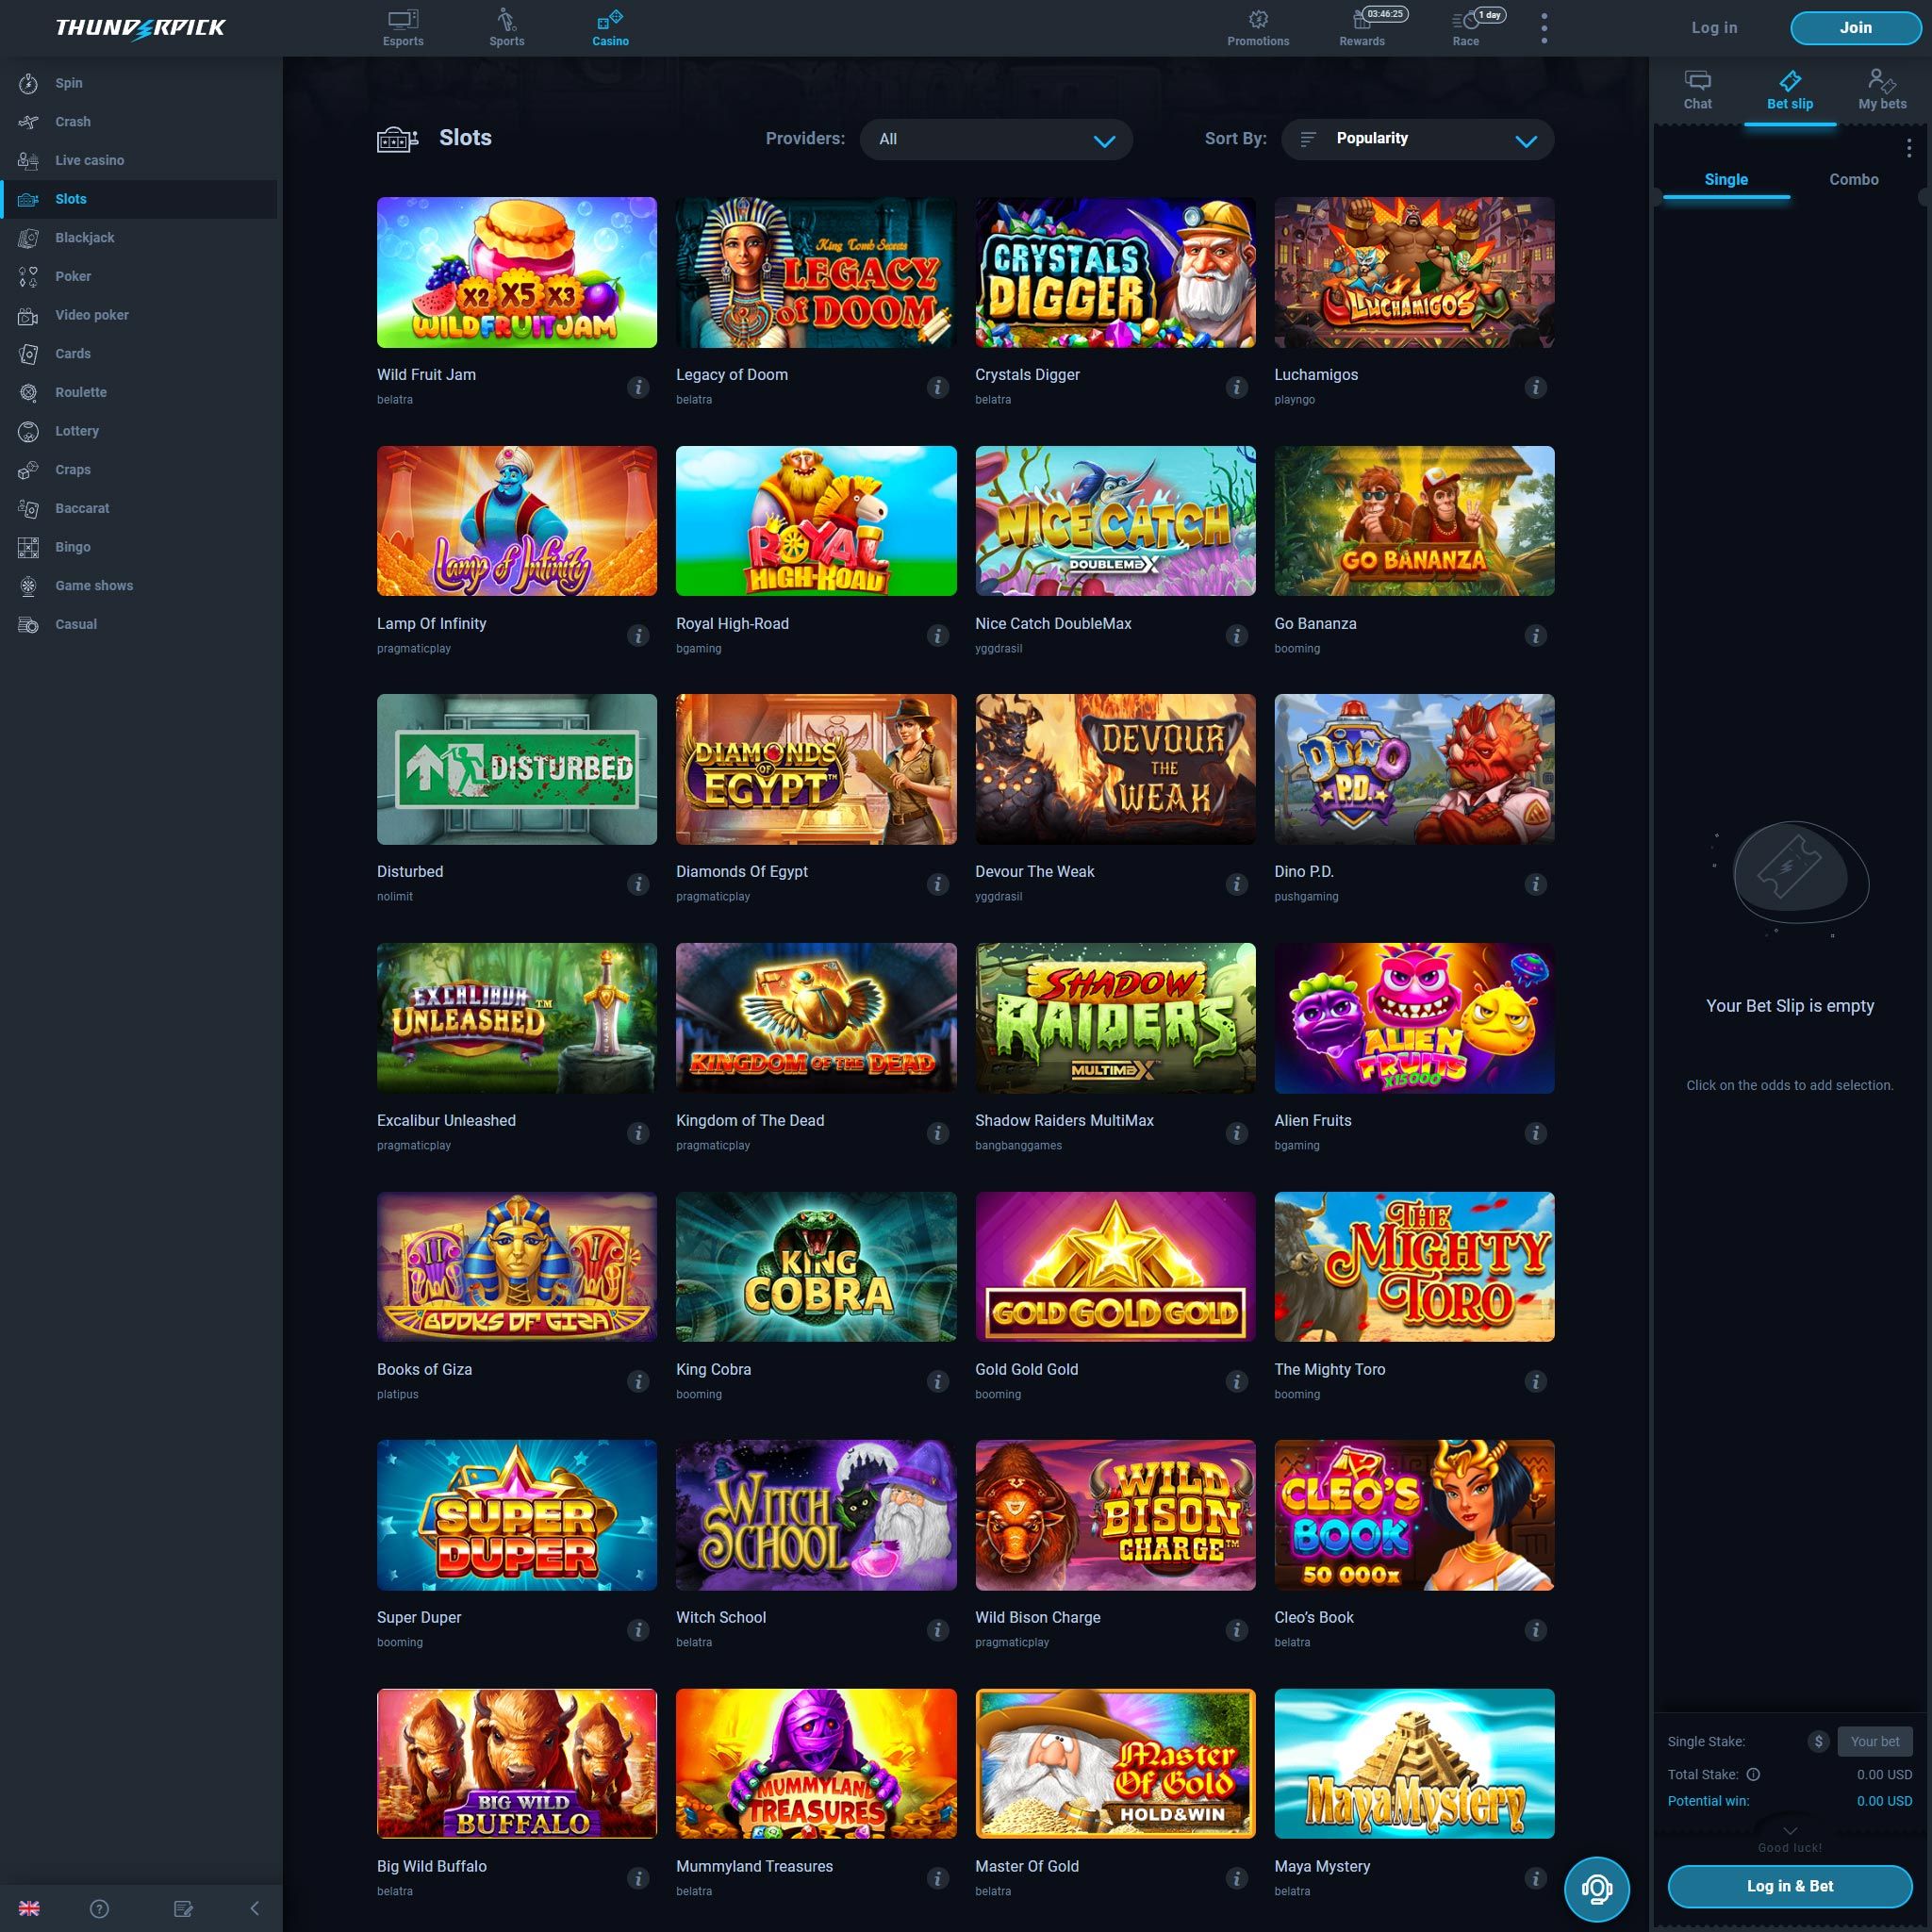Open the Lottery category

click(x=140, y=431)
